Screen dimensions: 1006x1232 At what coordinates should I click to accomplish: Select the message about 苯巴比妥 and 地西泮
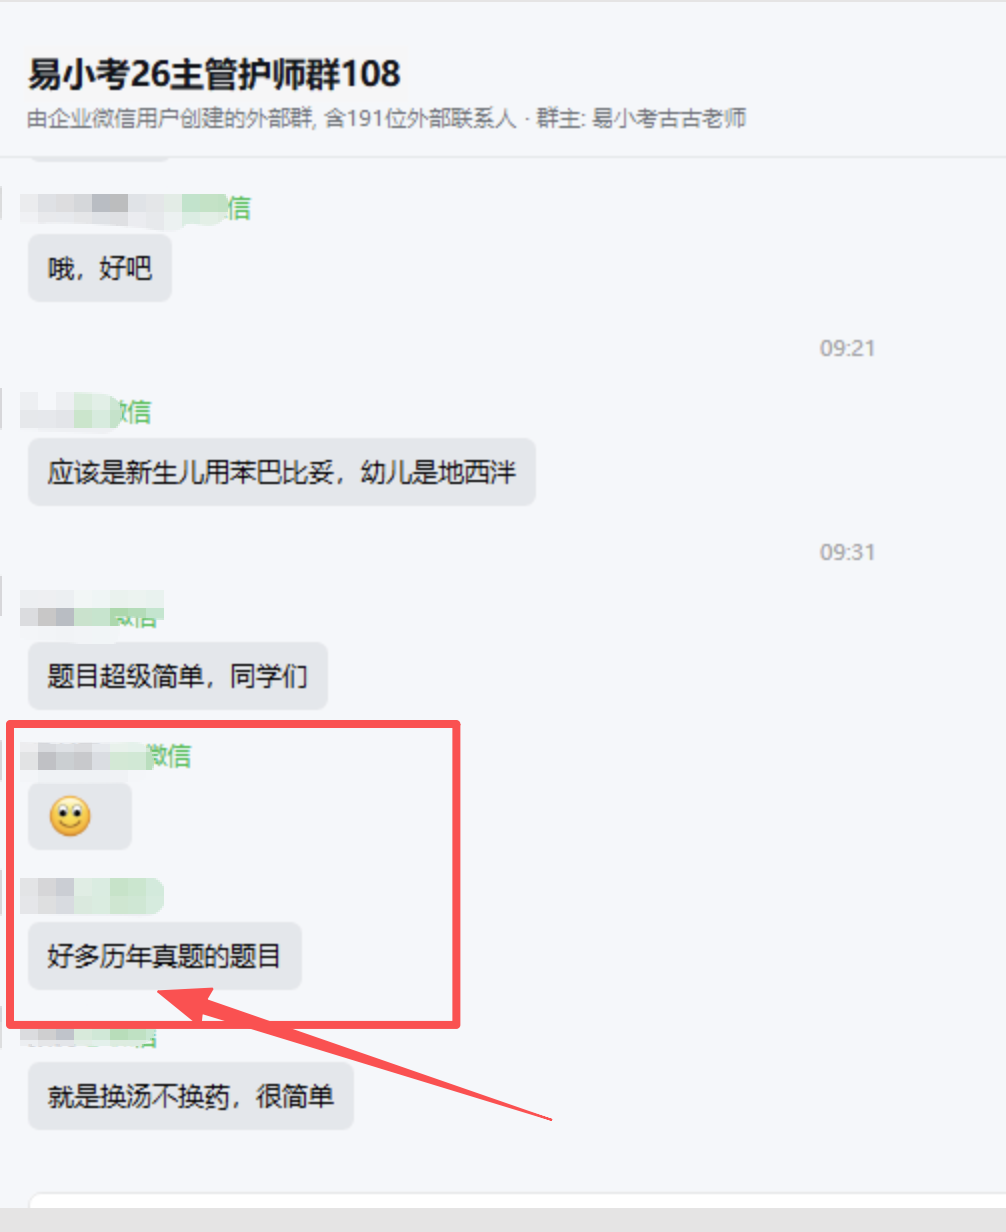281,471
